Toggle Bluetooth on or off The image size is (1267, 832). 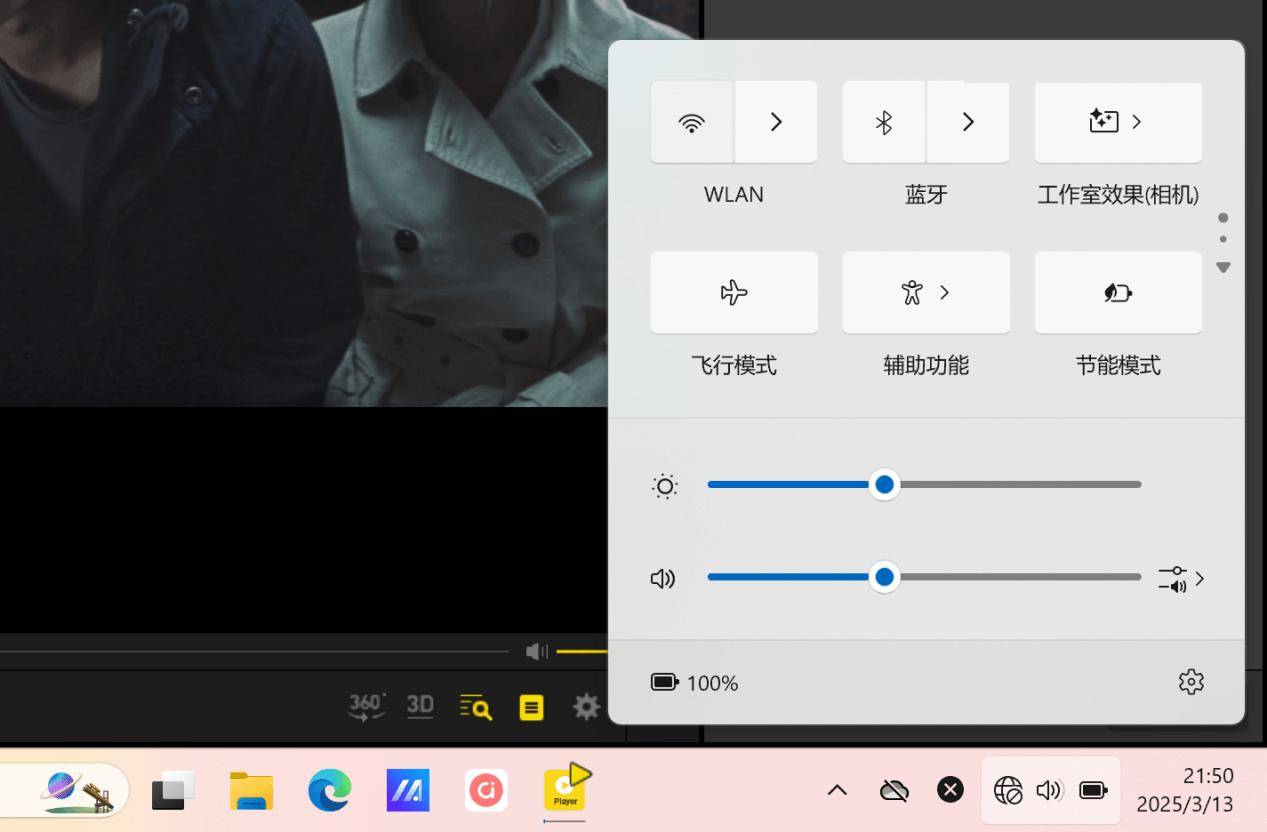point(884,122)
